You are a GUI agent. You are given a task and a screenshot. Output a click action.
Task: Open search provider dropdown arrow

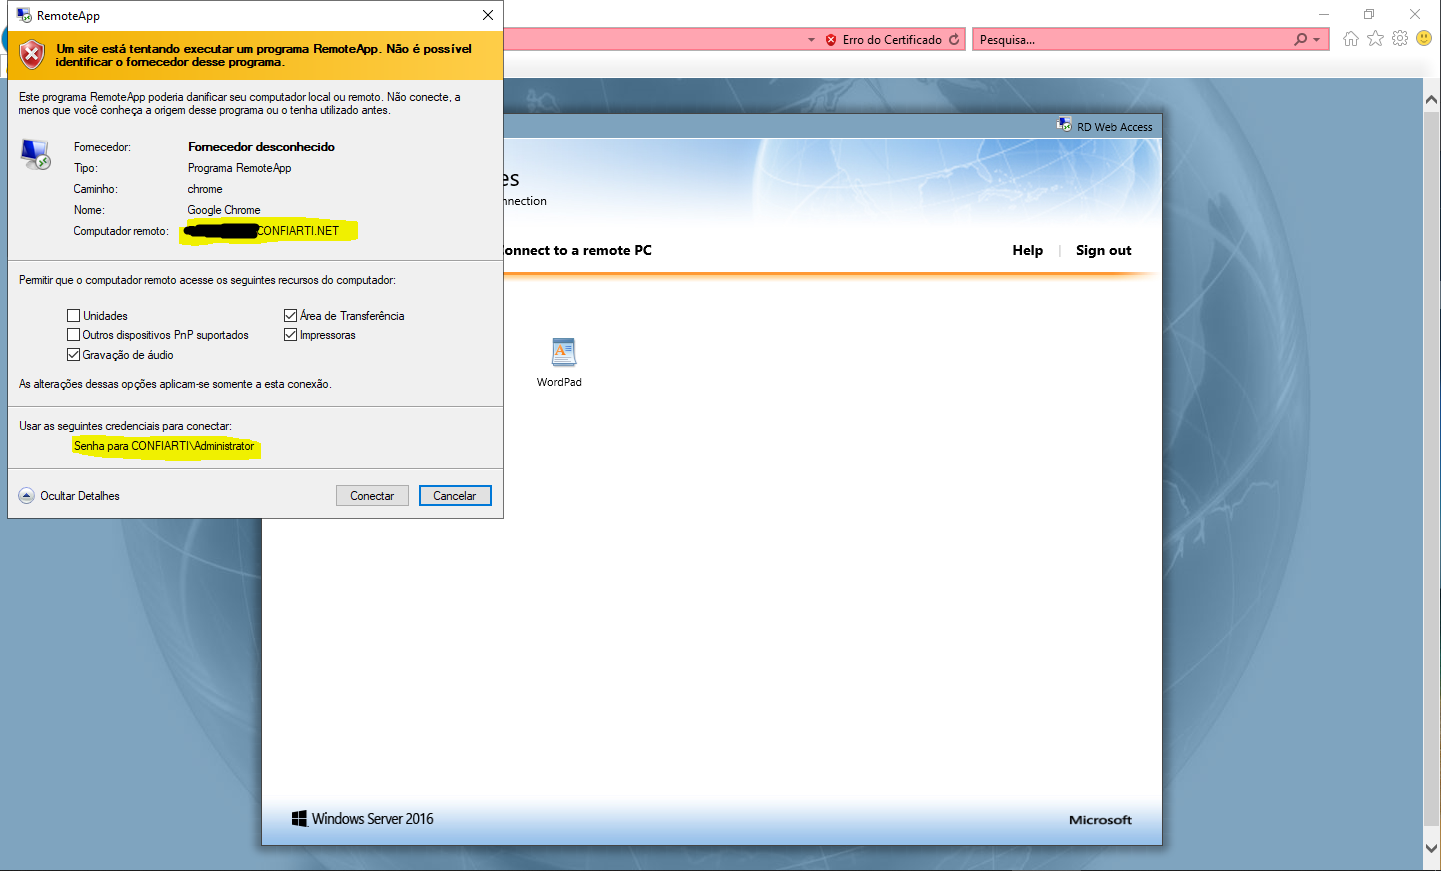(1316, 40)
